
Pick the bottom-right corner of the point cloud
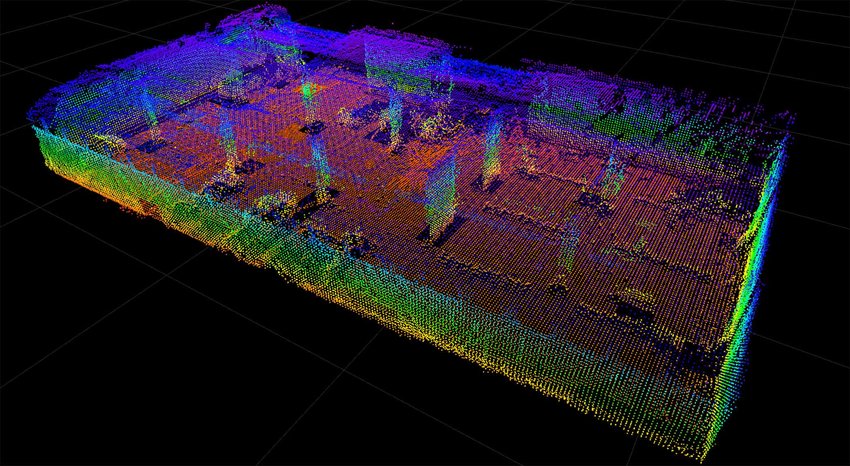712,455
